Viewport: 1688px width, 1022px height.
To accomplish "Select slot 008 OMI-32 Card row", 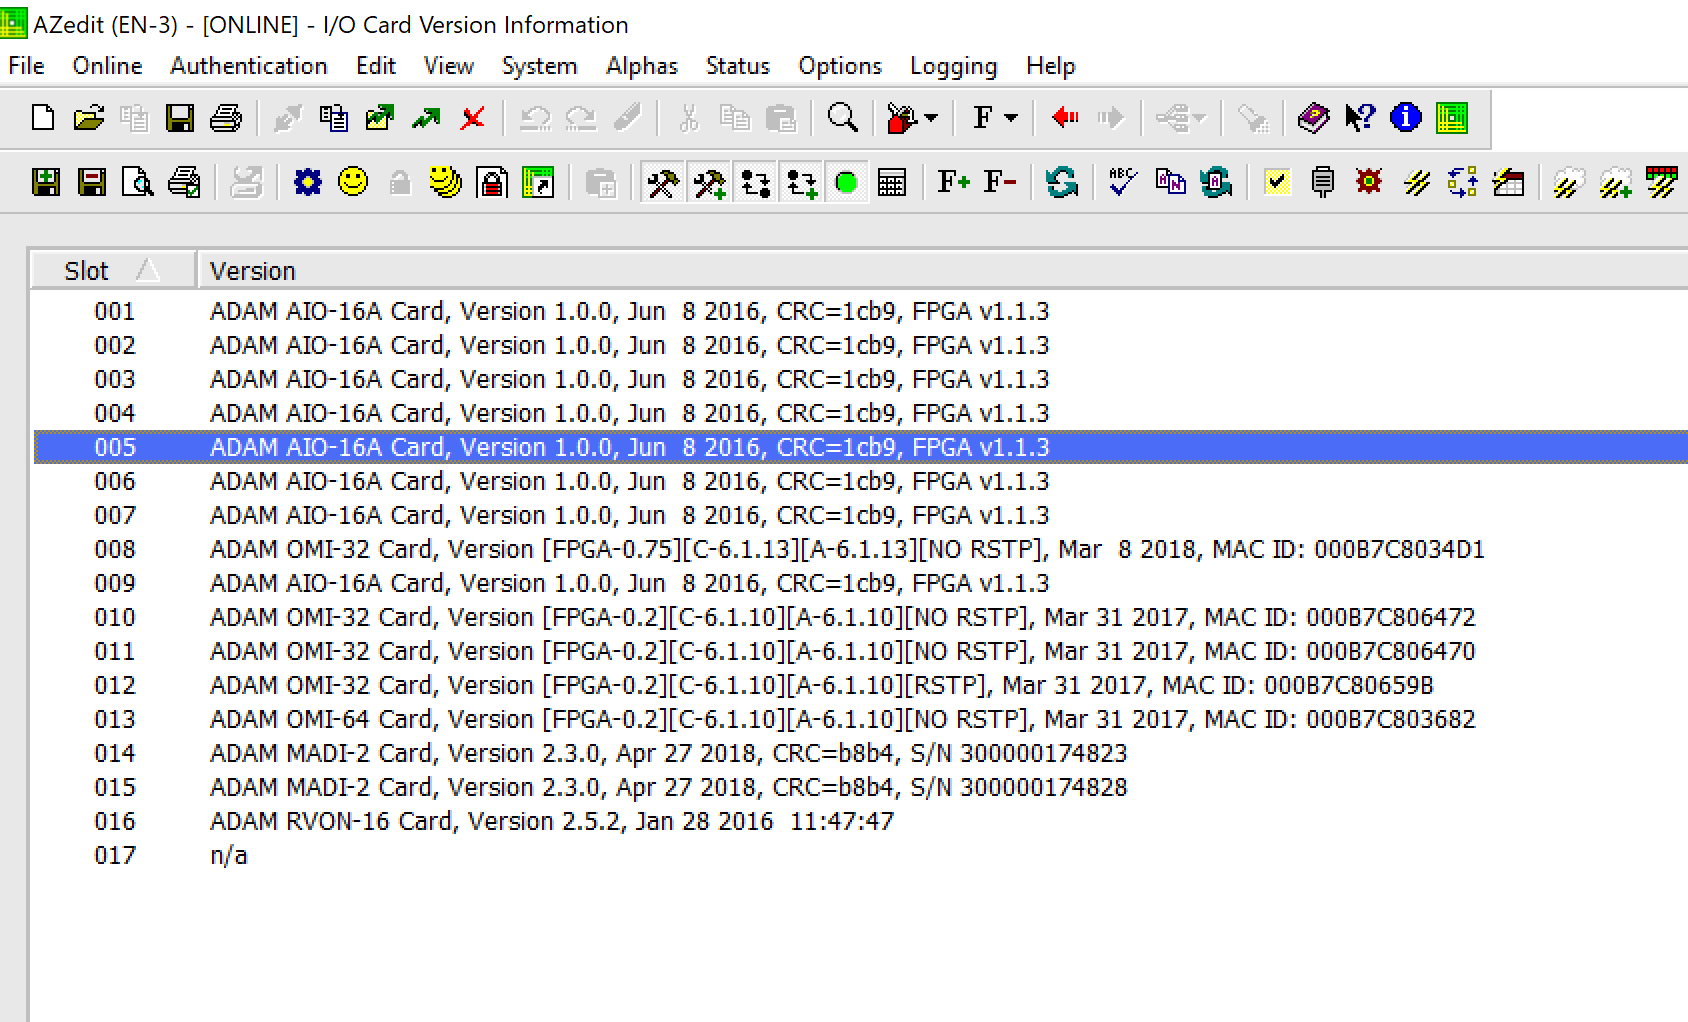I will coord(860,549).
